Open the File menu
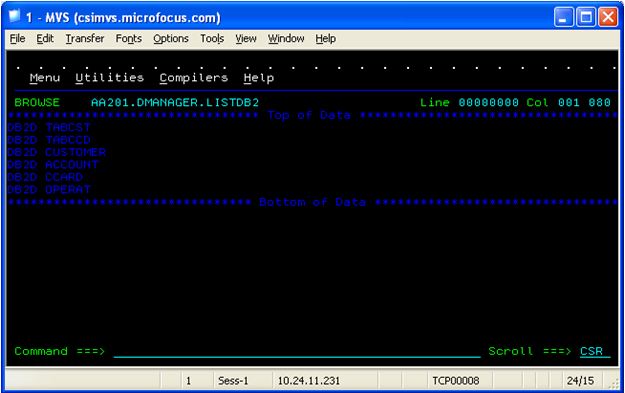 click(18, 39)
